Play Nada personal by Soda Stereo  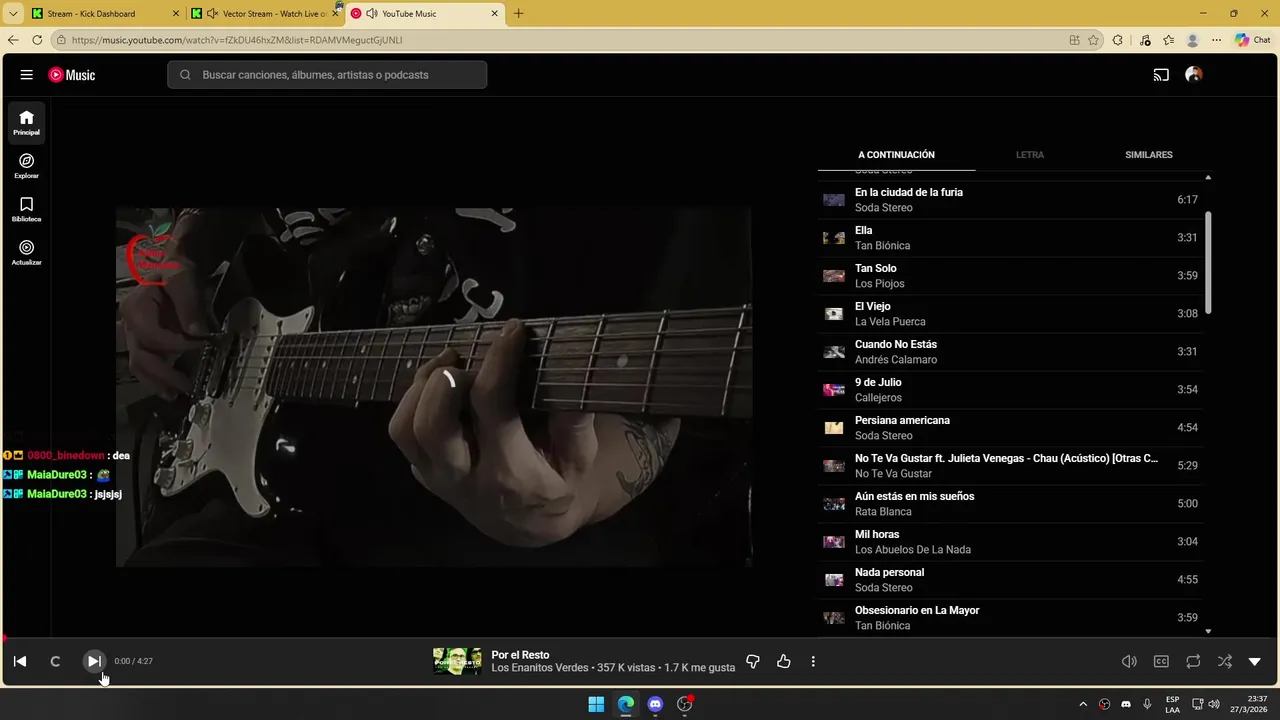[x=1010, y=580]
